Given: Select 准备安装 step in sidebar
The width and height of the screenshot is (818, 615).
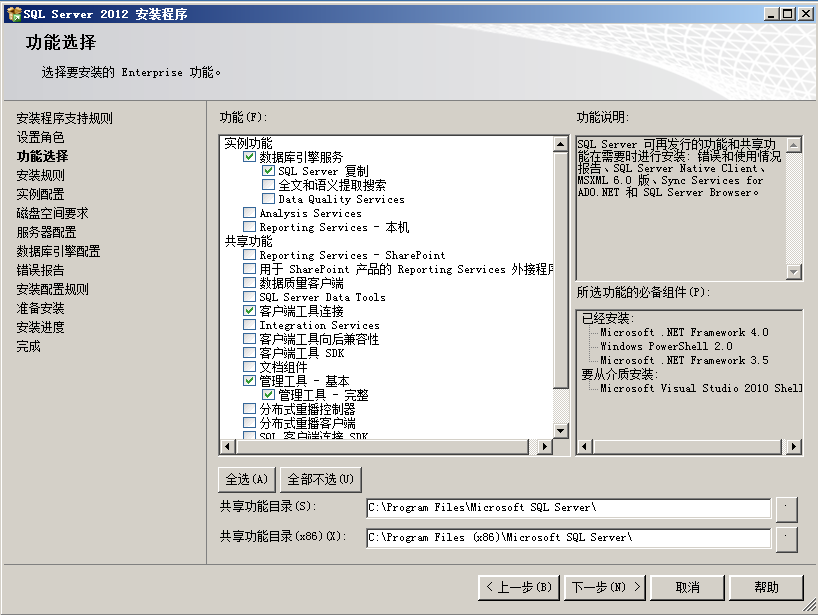Looking at the screenshot, I should (40, 308).
